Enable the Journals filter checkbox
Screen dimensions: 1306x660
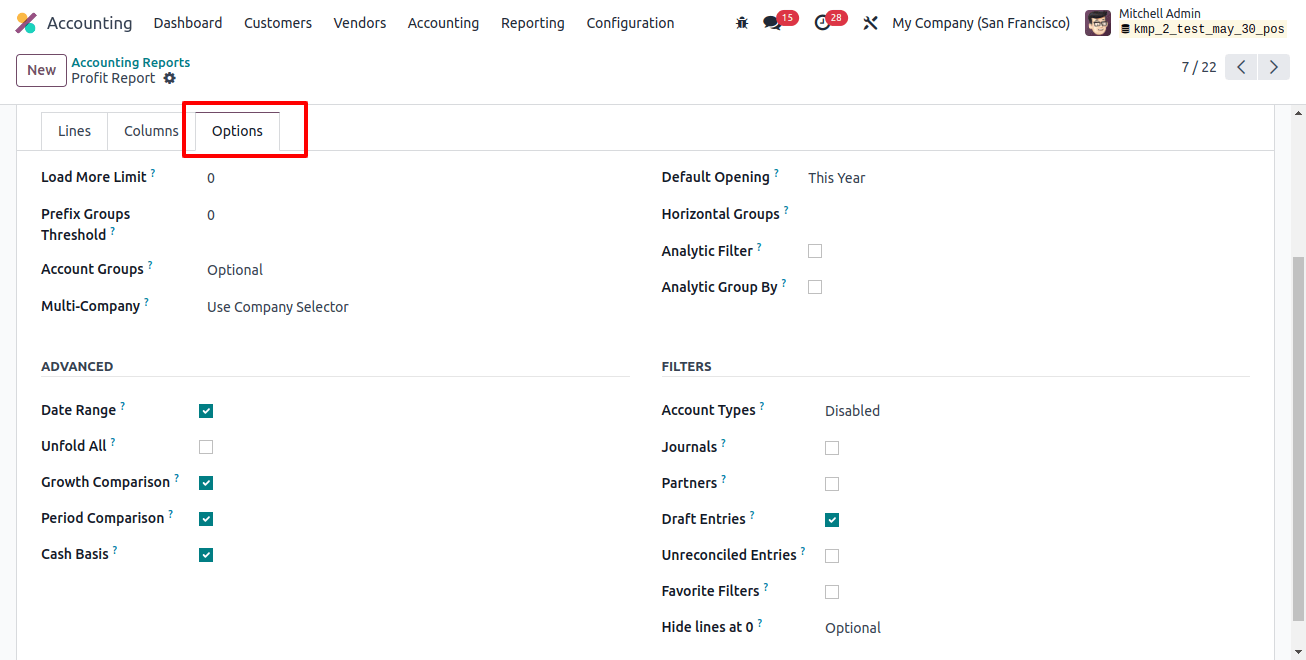832,448
